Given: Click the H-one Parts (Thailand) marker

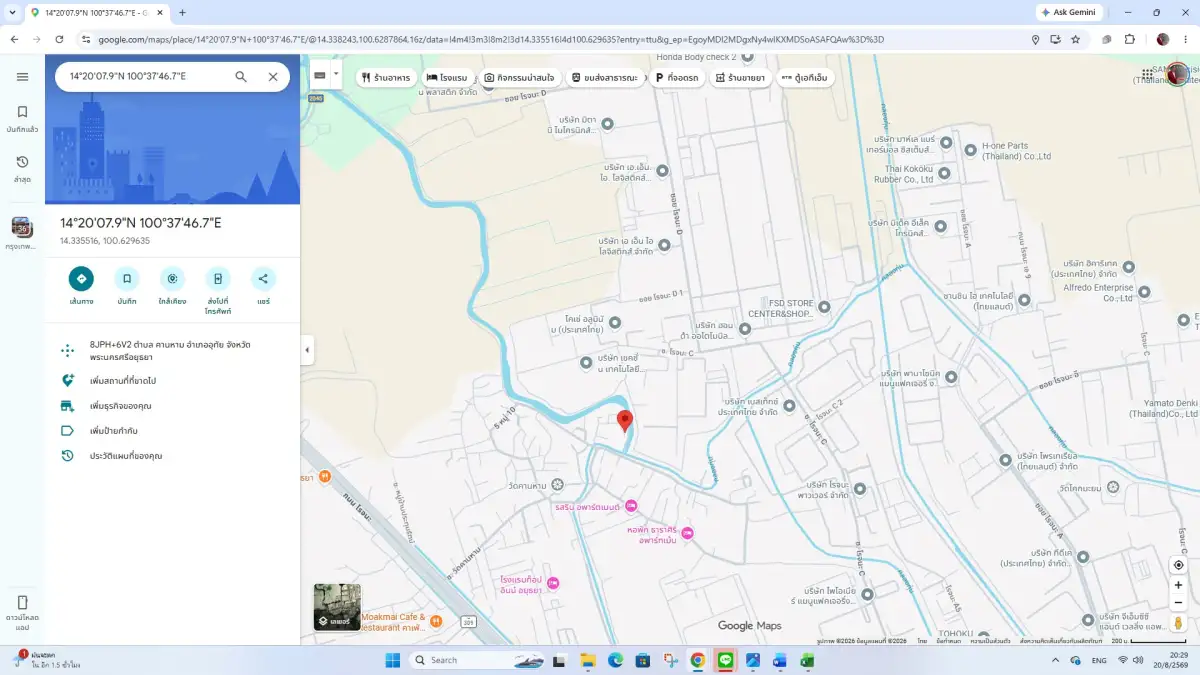Looking at the screenshot, I should coord(971,149).
